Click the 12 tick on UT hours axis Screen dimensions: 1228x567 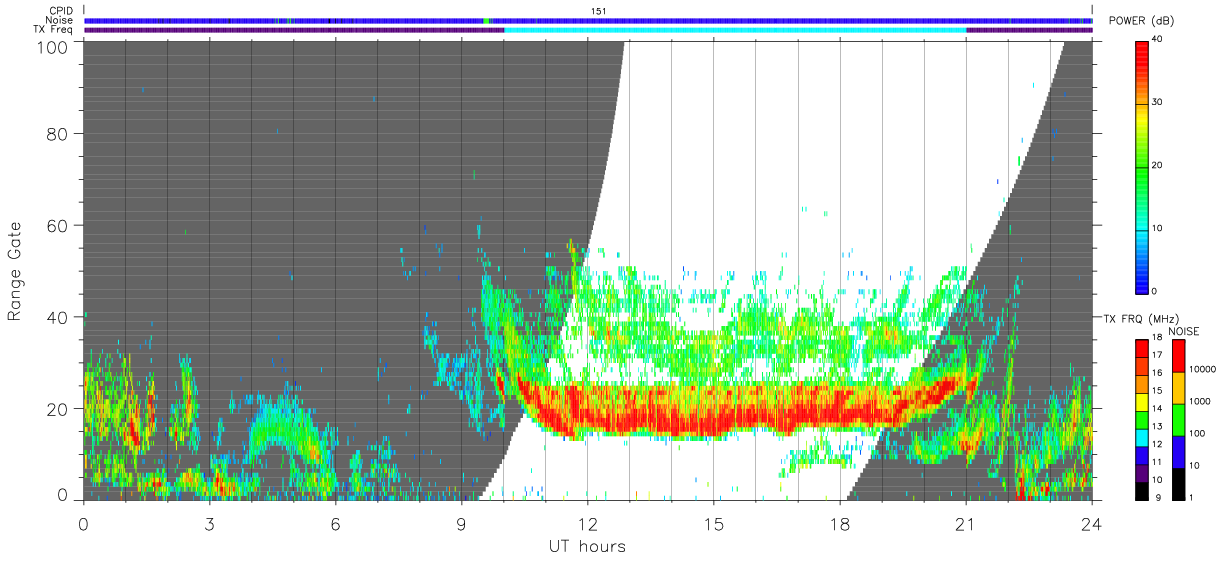(588, 524)
